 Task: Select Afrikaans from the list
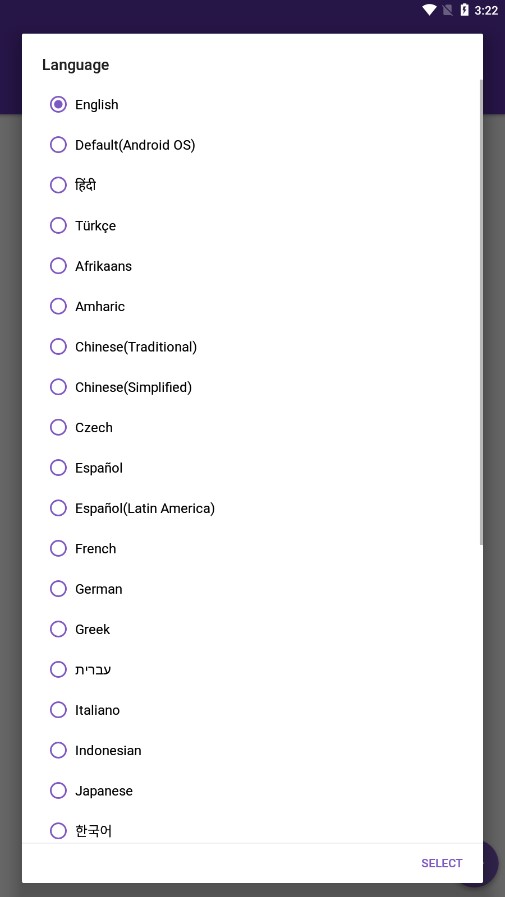(252, 266)
